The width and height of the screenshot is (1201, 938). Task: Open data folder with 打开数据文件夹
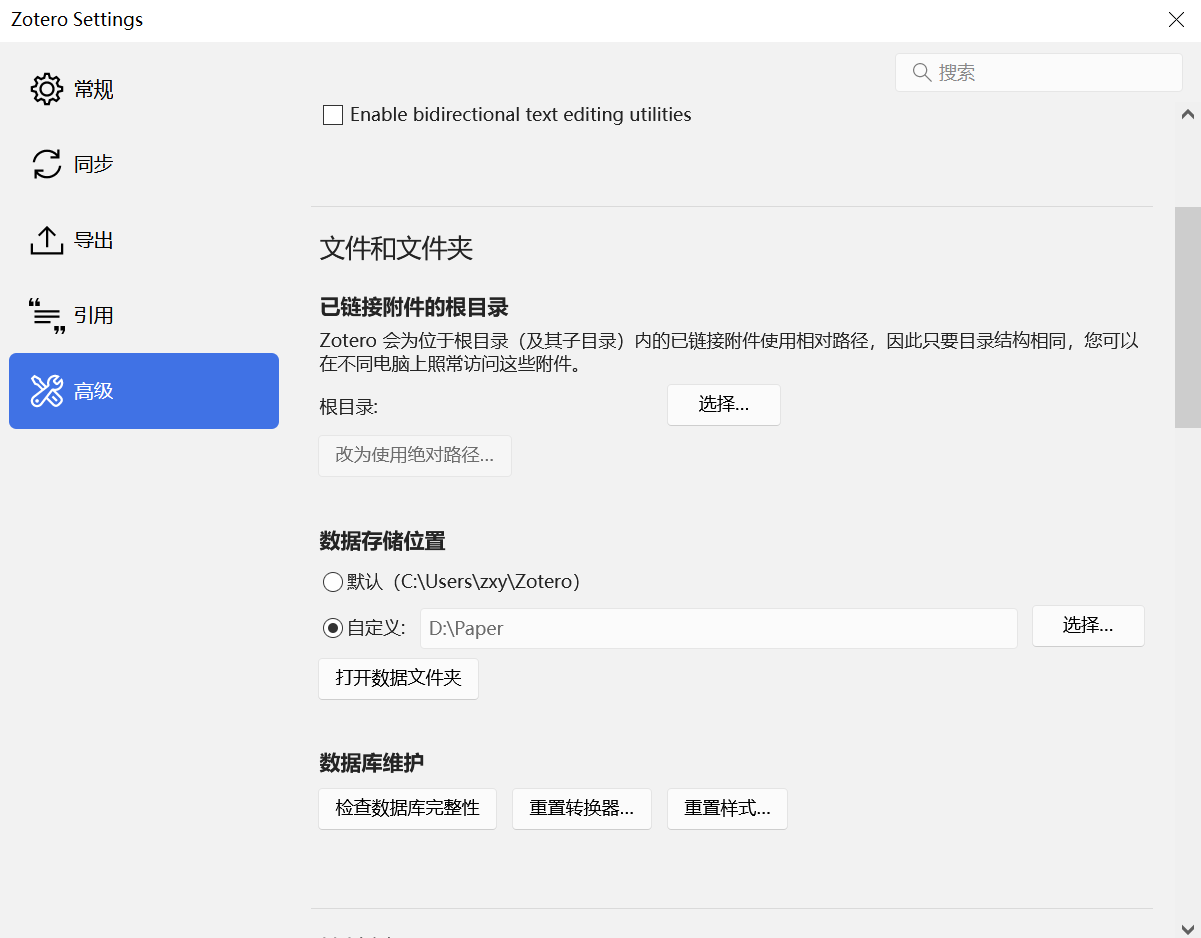[398, 678]
